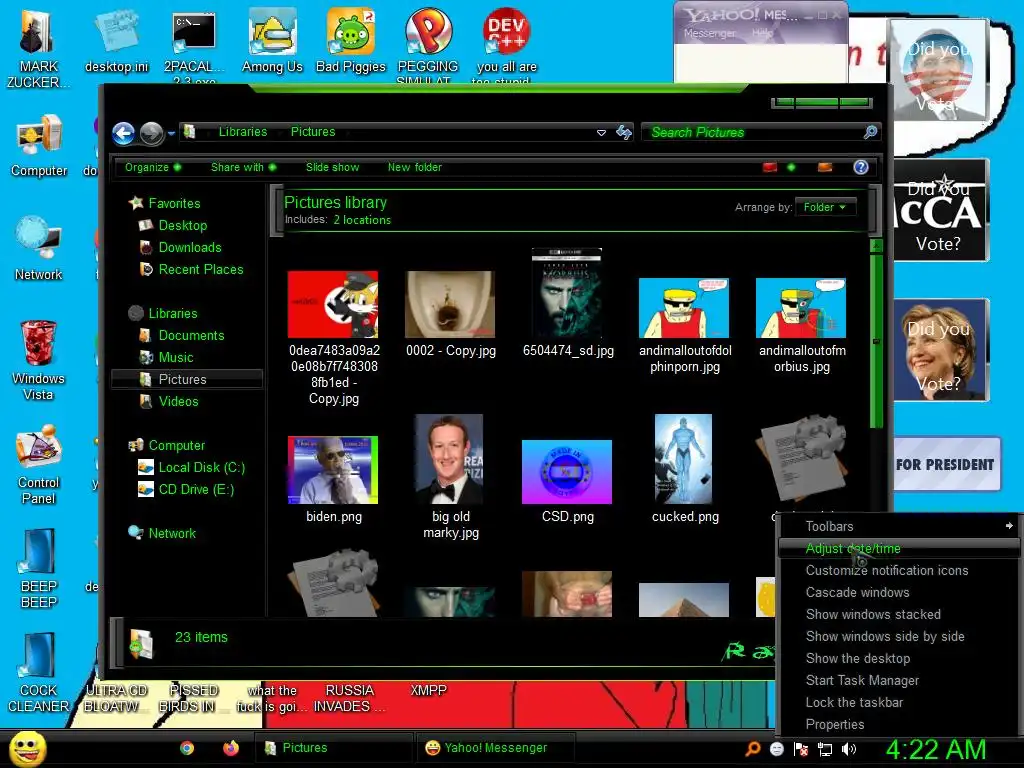Click the Explorer Forward arrow button

click(x=152, y=133)
